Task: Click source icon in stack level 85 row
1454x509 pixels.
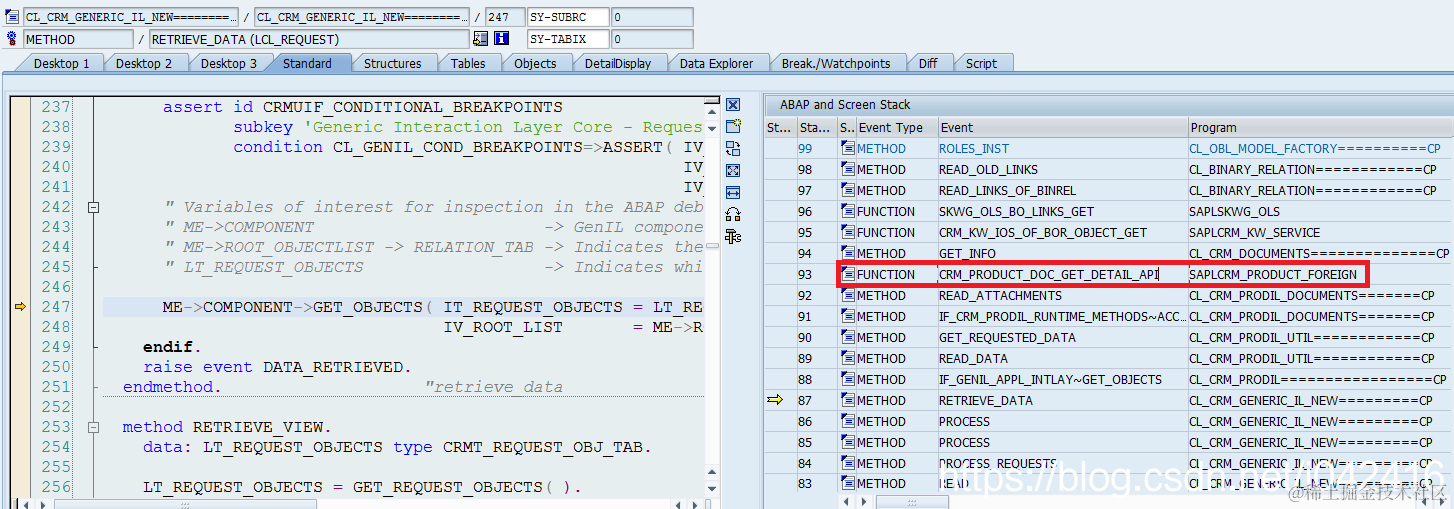Action: click(x=848, y=442)
